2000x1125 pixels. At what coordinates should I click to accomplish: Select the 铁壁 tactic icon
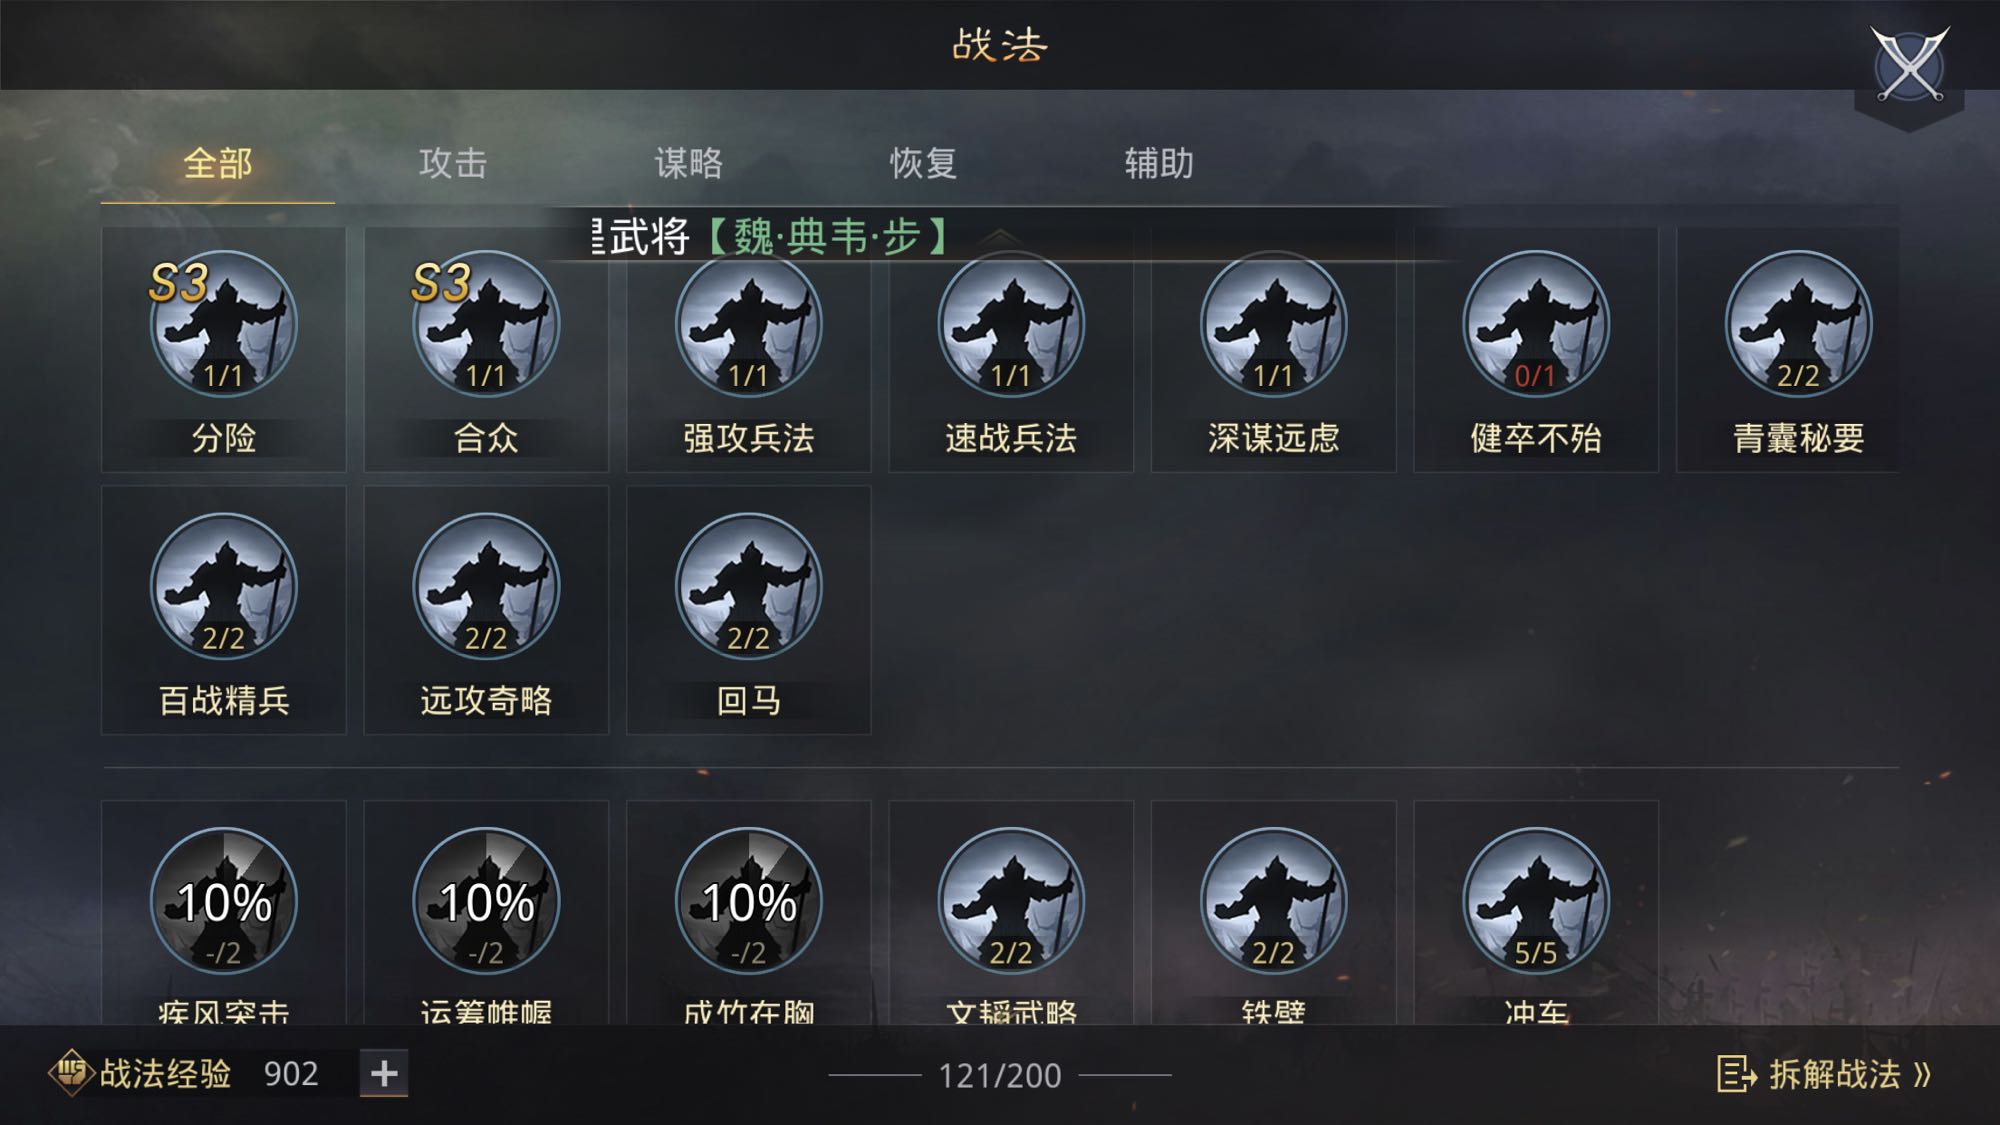pyautogui.click(x=1273, y=901)
